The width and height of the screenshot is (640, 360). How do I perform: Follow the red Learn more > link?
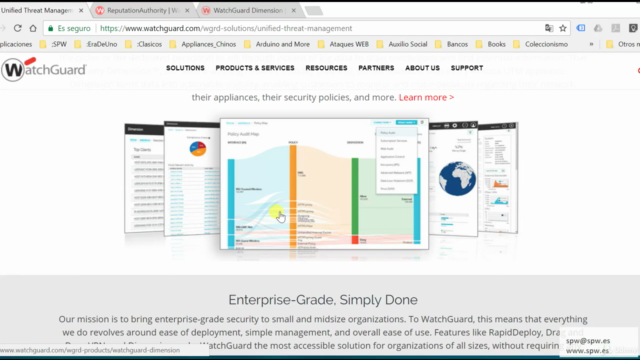[x=426, y=97]
